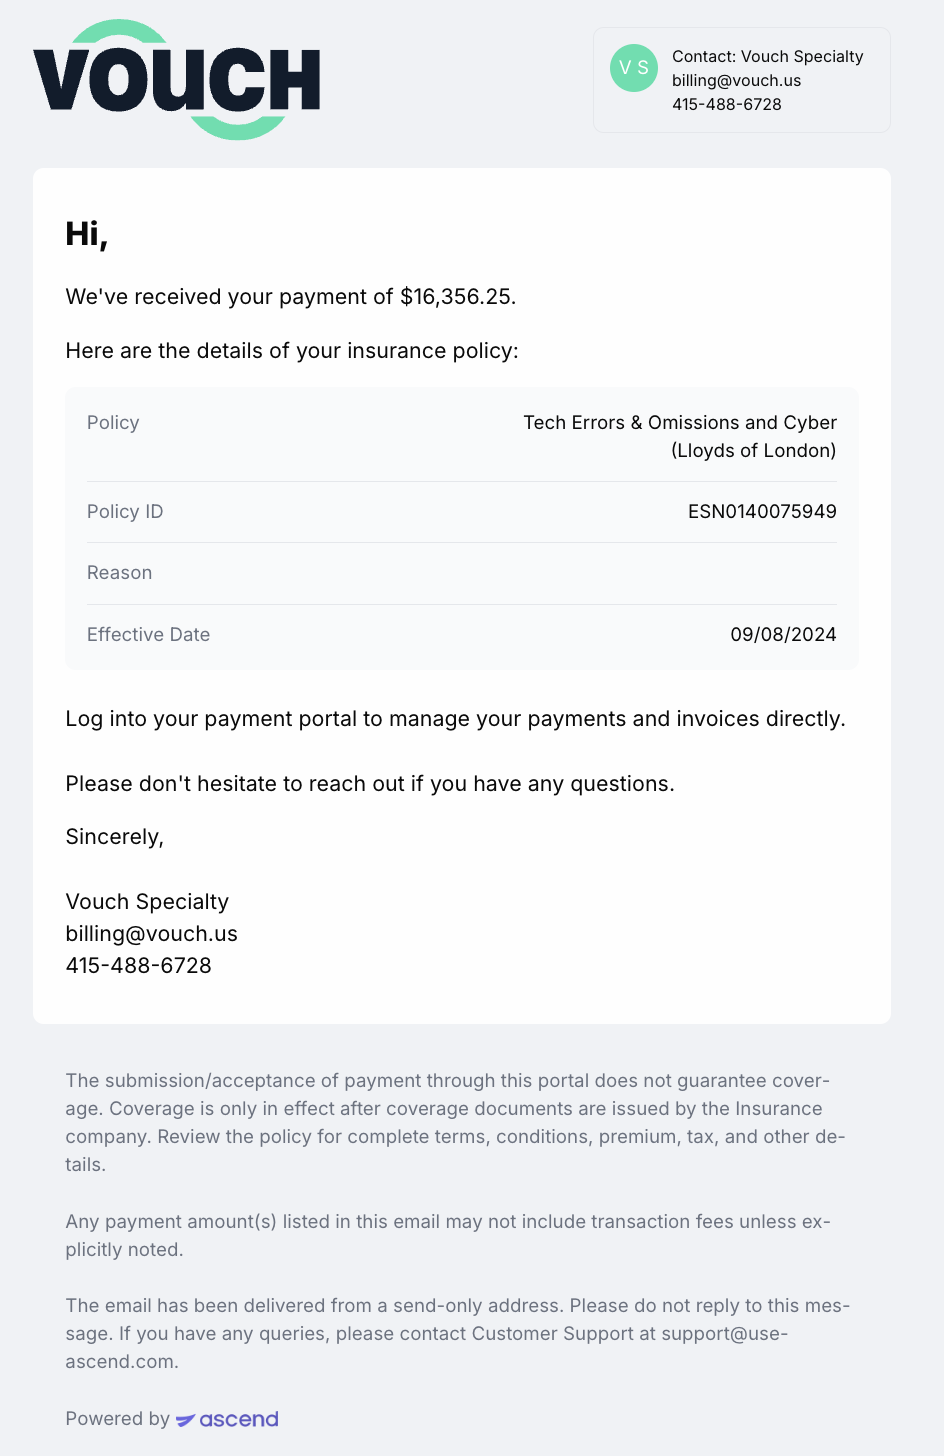
Task: Click the Effective Date label
Action: [x=149, y=635]
